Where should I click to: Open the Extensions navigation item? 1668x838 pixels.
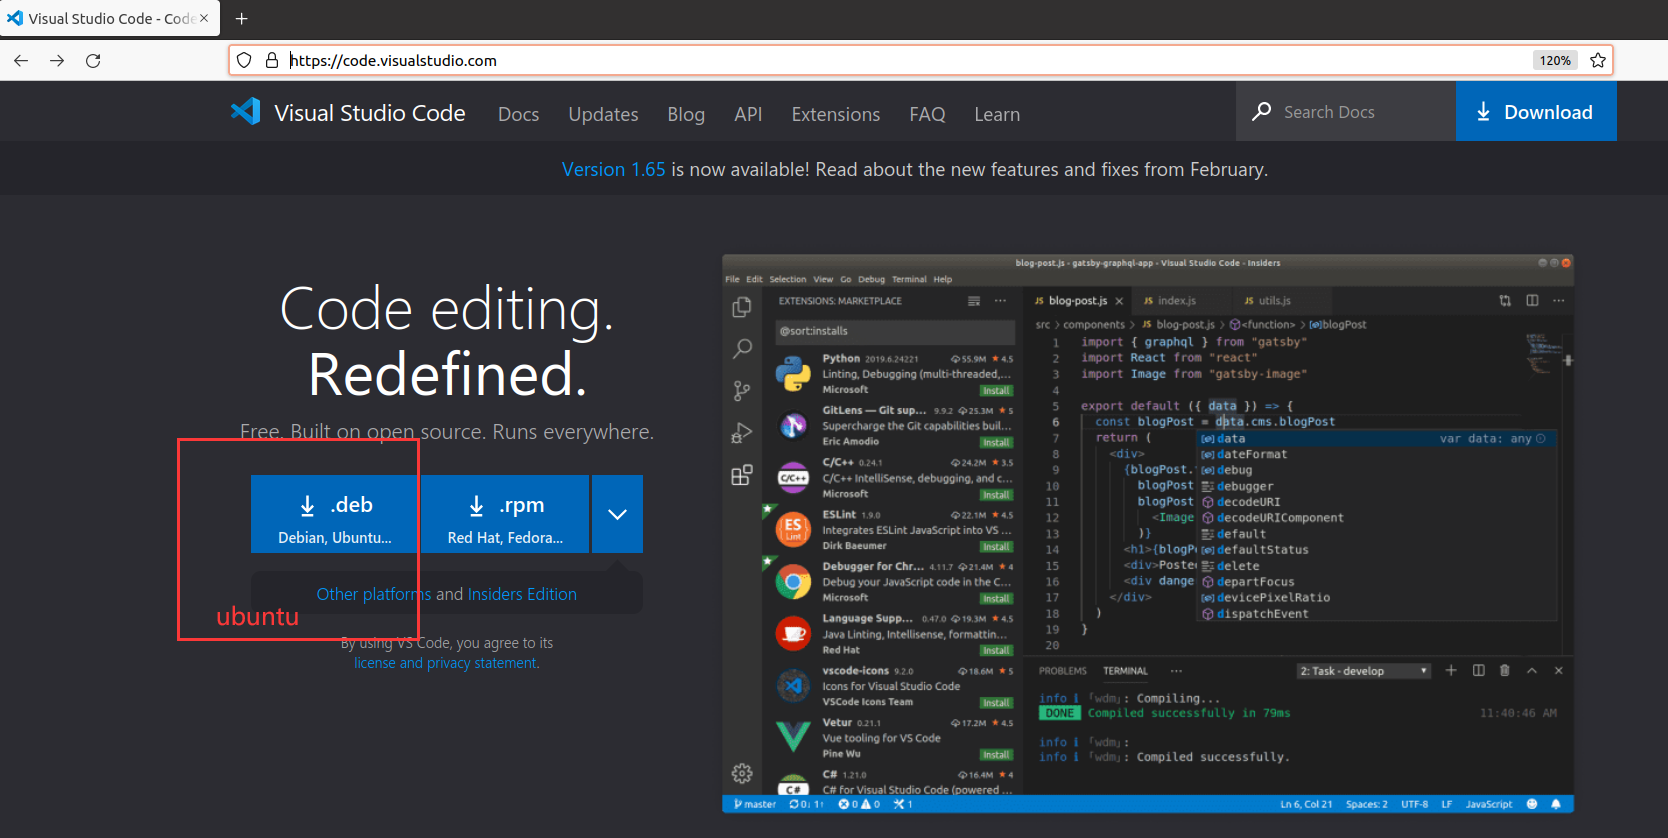pos(836,114)
